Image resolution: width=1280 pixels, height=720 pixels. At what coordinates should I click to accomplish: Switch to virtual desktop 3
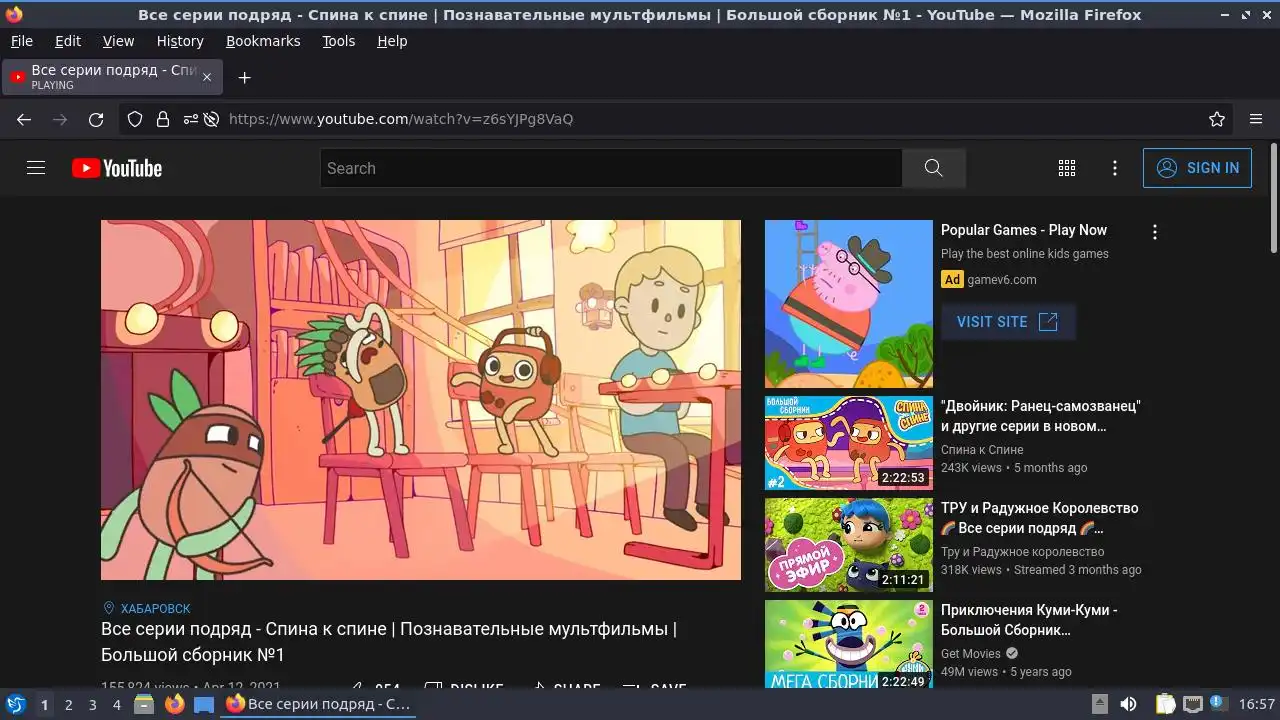pos(92,704)
